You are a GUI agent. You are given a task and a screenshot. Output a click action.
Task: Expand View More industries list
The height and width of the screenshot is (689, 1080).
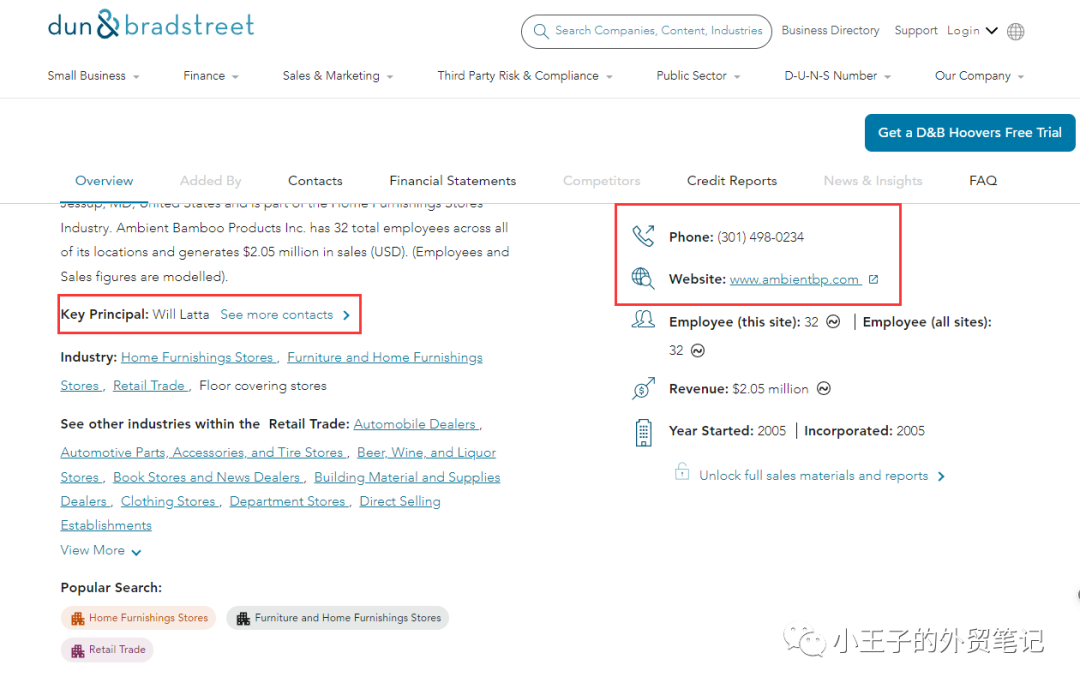[101, 551]
